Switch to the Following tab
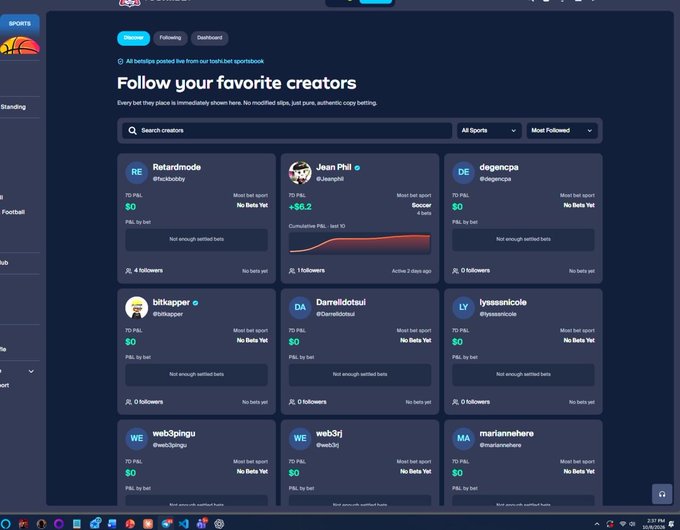This screenshot has width=680, height=530. [170, 38]
